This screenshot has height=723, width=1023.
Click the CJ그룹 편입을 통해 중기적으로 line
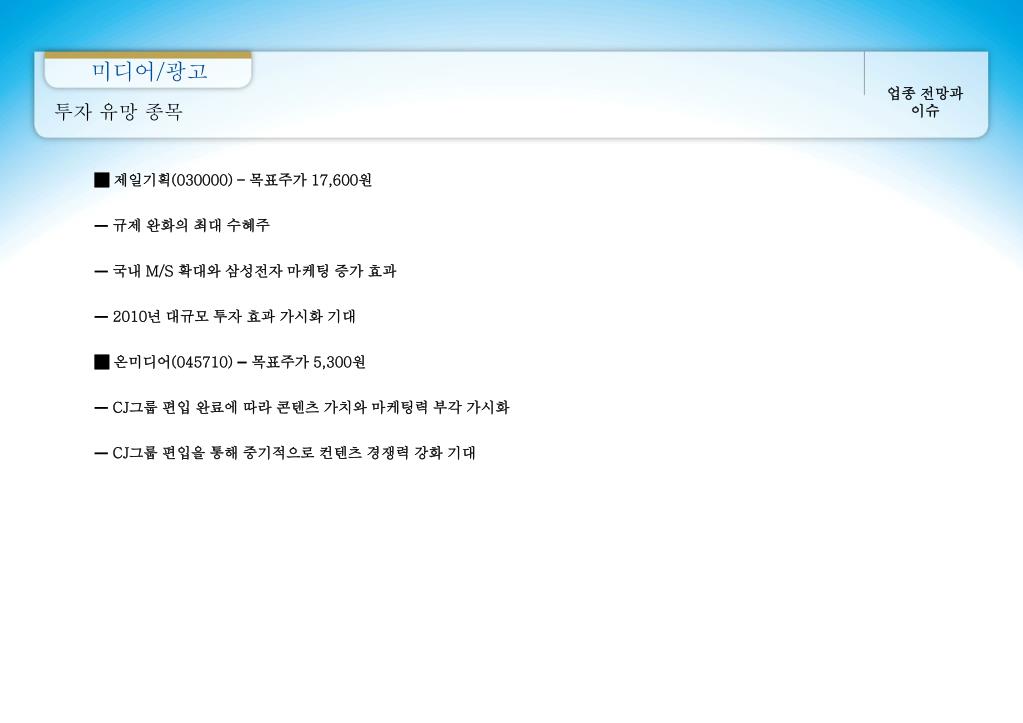click(x=285, y=453)
